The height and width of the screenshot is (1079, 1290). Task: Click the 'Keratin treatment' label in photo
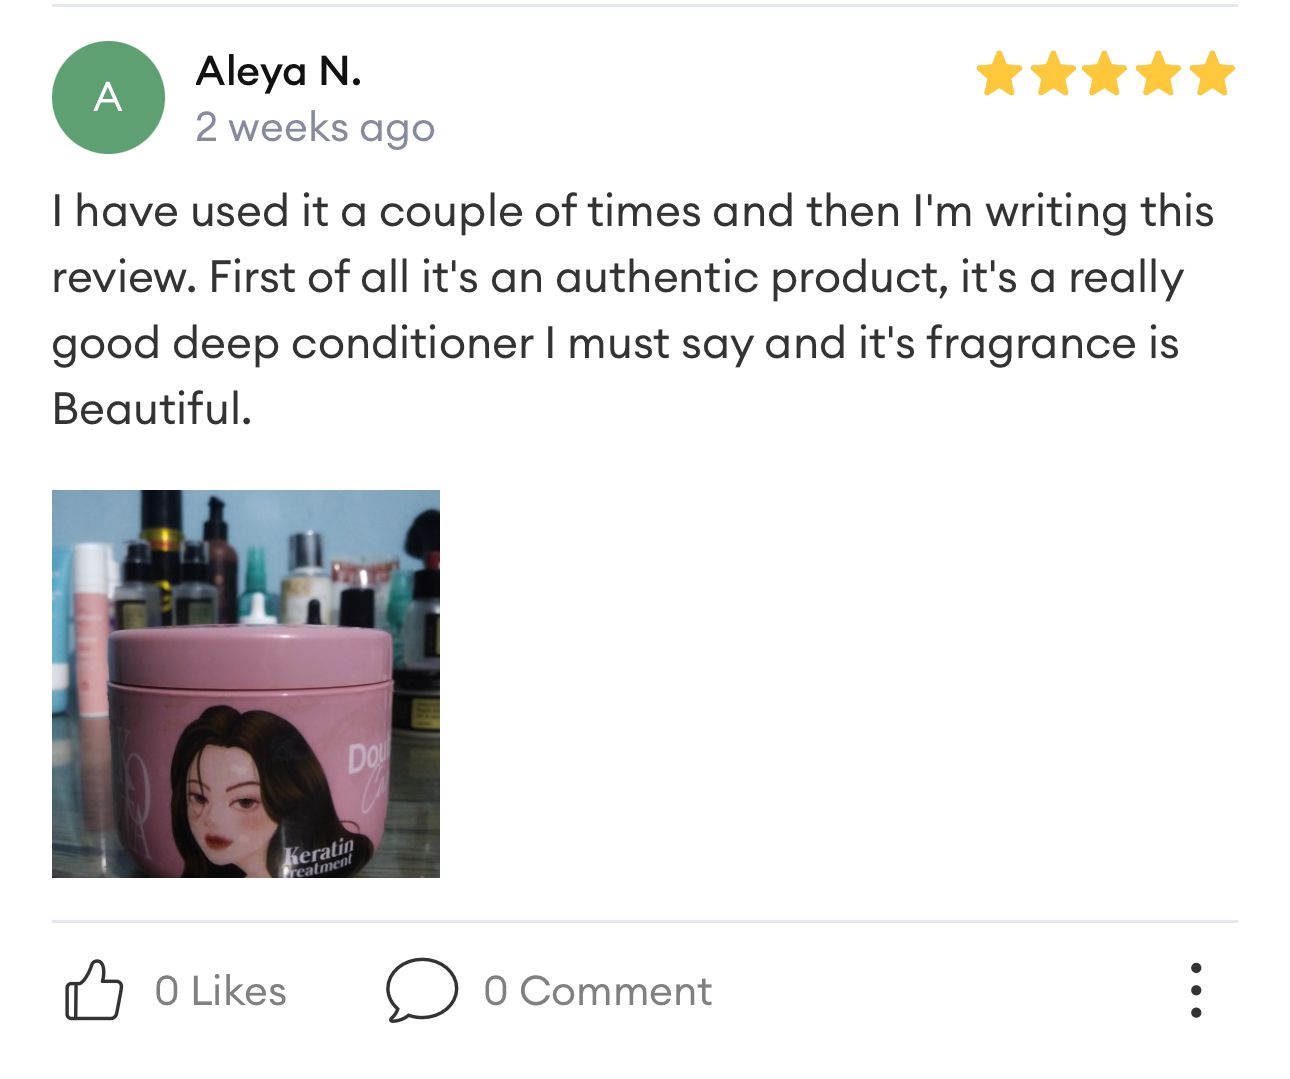318,859
